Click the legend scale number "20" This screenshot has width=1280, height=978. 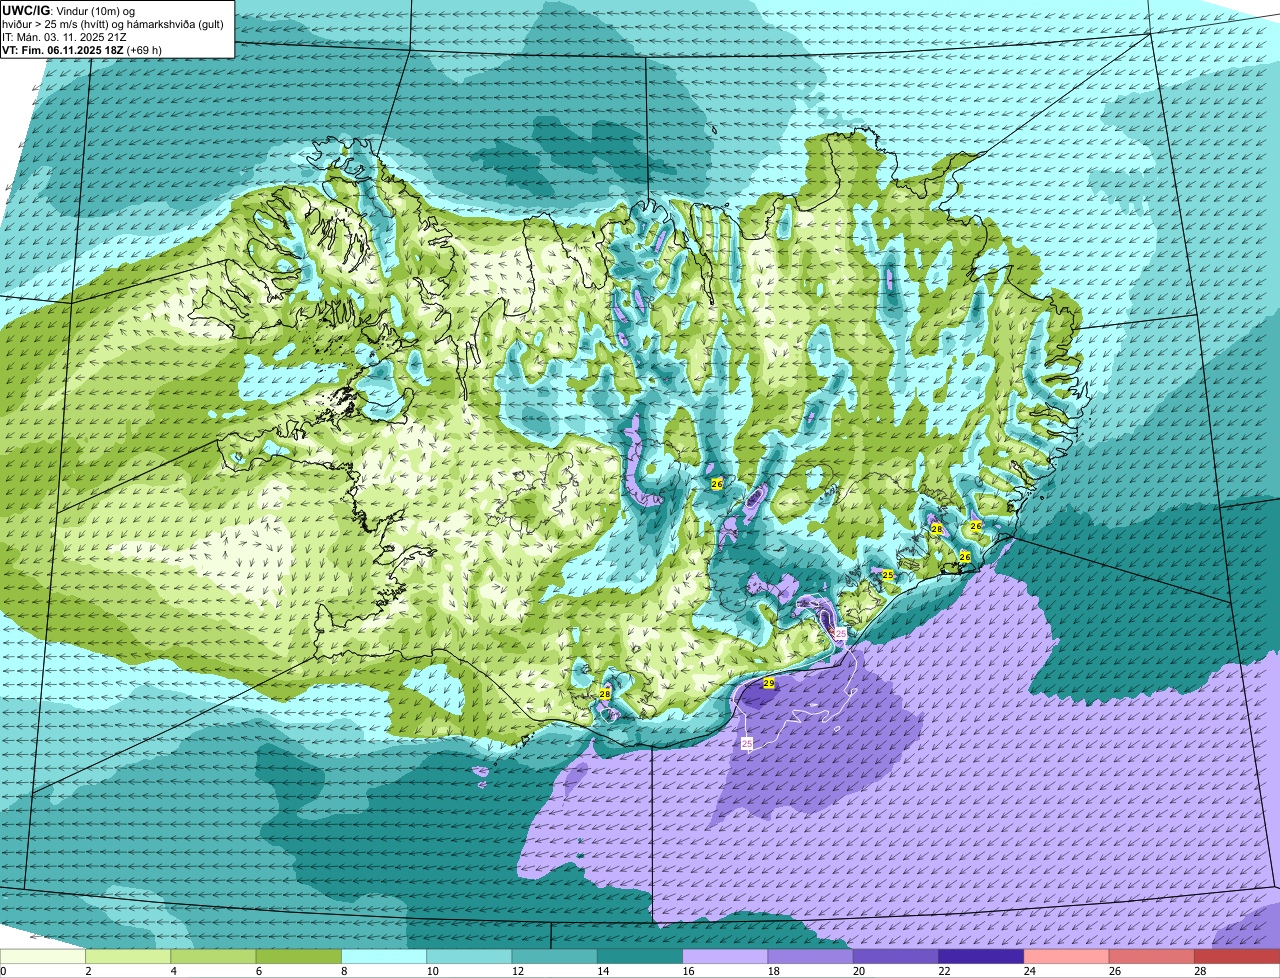tap(858, 971)
